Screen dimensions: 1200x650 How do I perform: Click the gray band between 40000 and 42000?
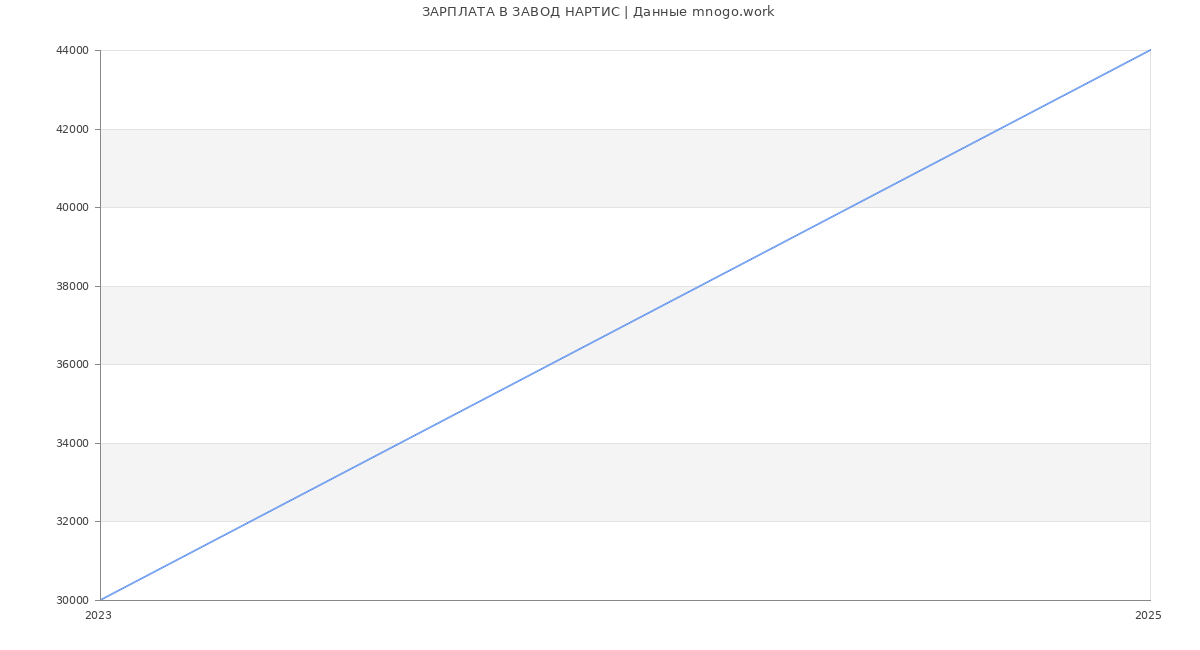tap(400, 168)
